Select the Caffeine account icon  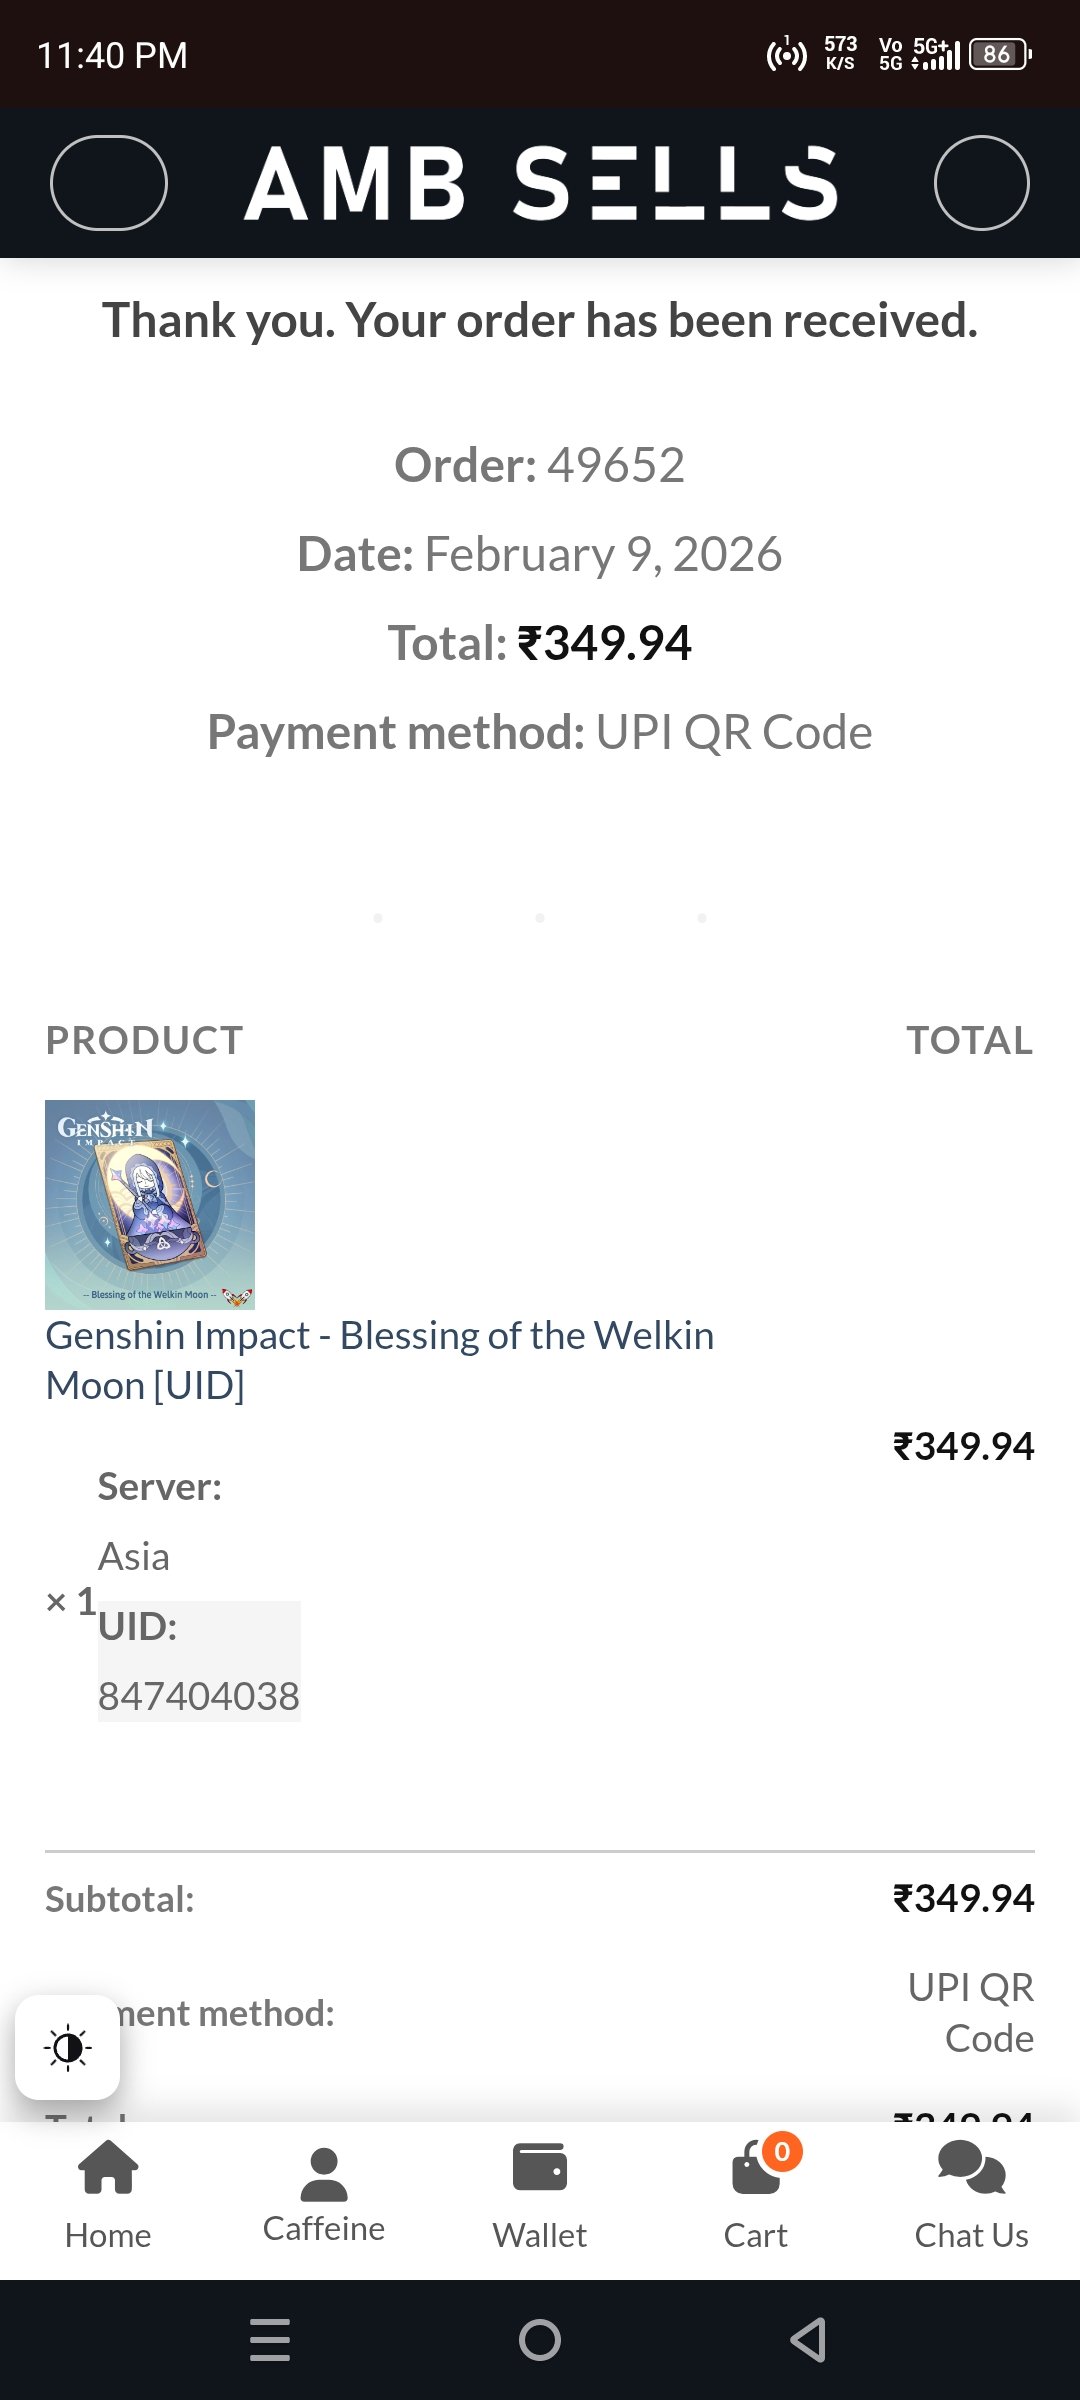click(x=323, y=2170)
